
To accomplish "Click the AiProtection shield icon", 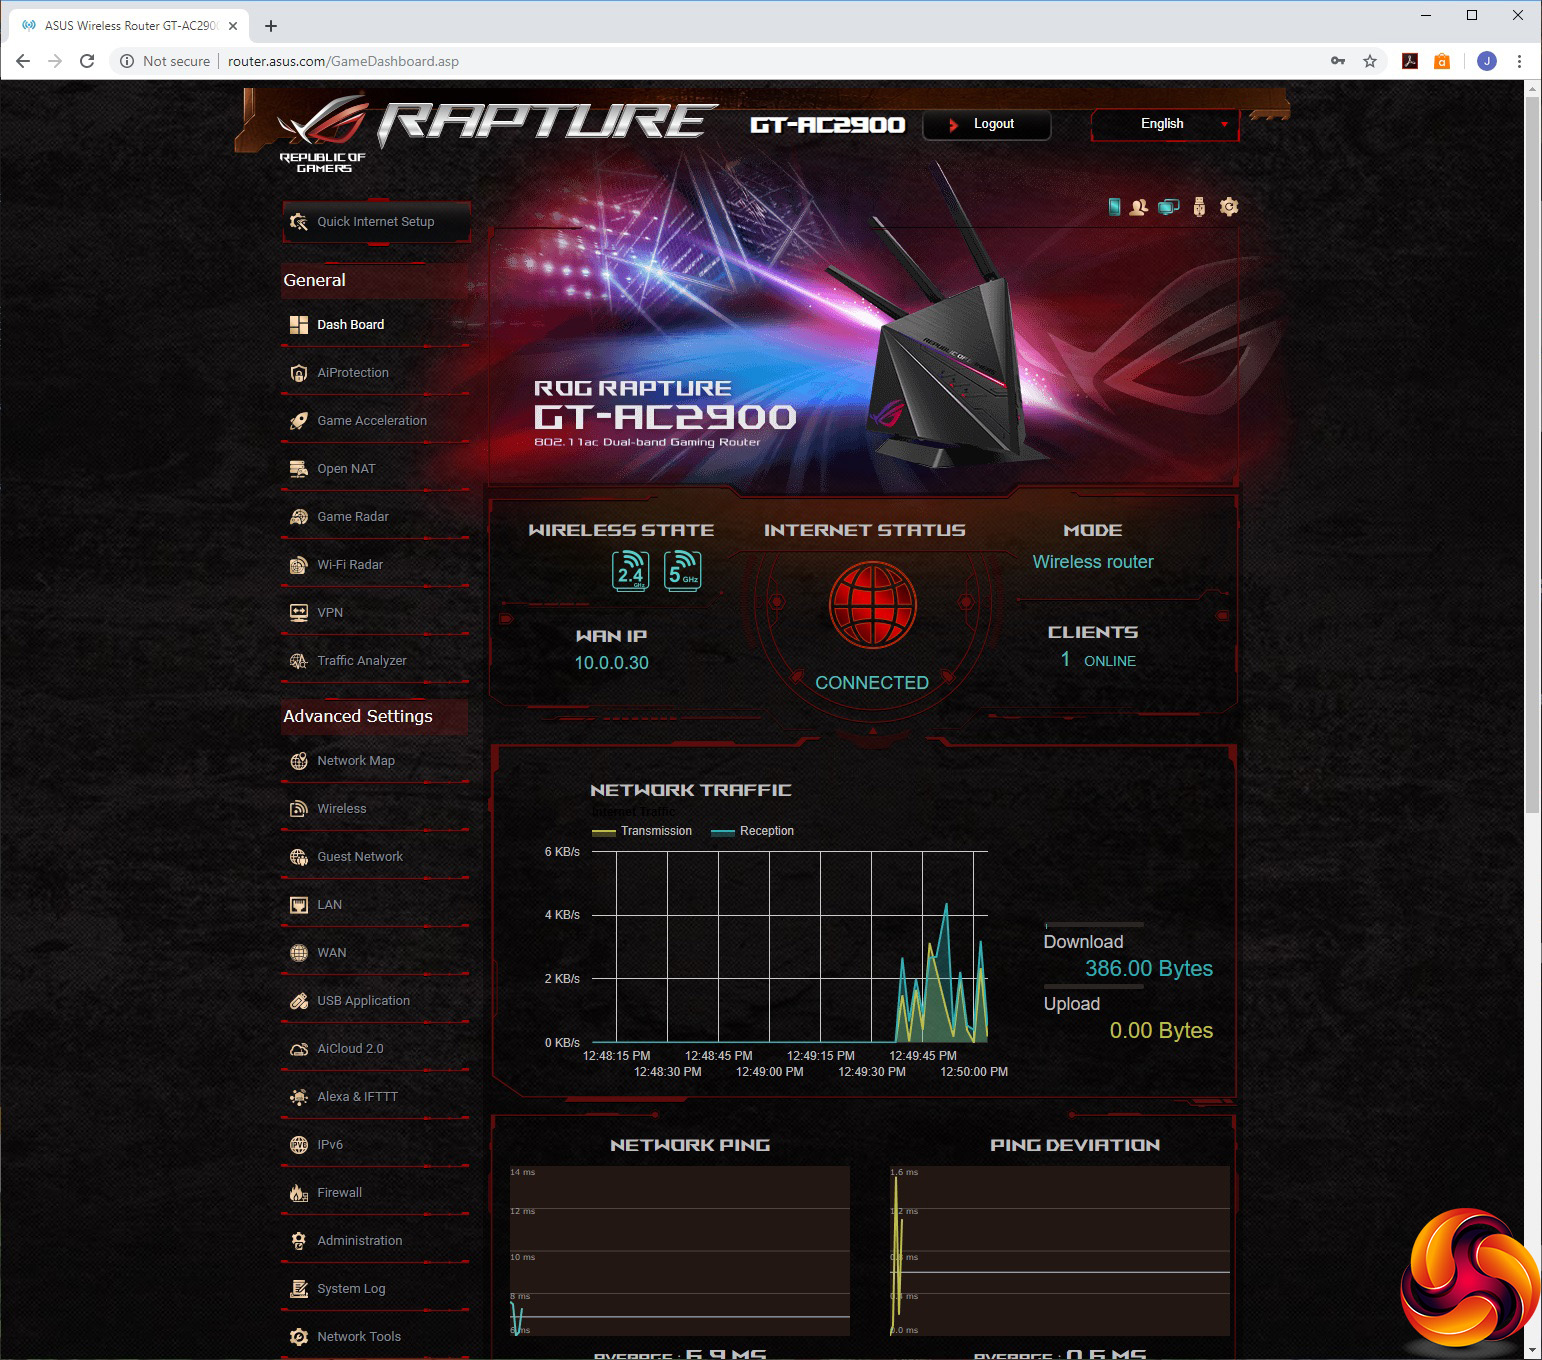I will (299, 373).
